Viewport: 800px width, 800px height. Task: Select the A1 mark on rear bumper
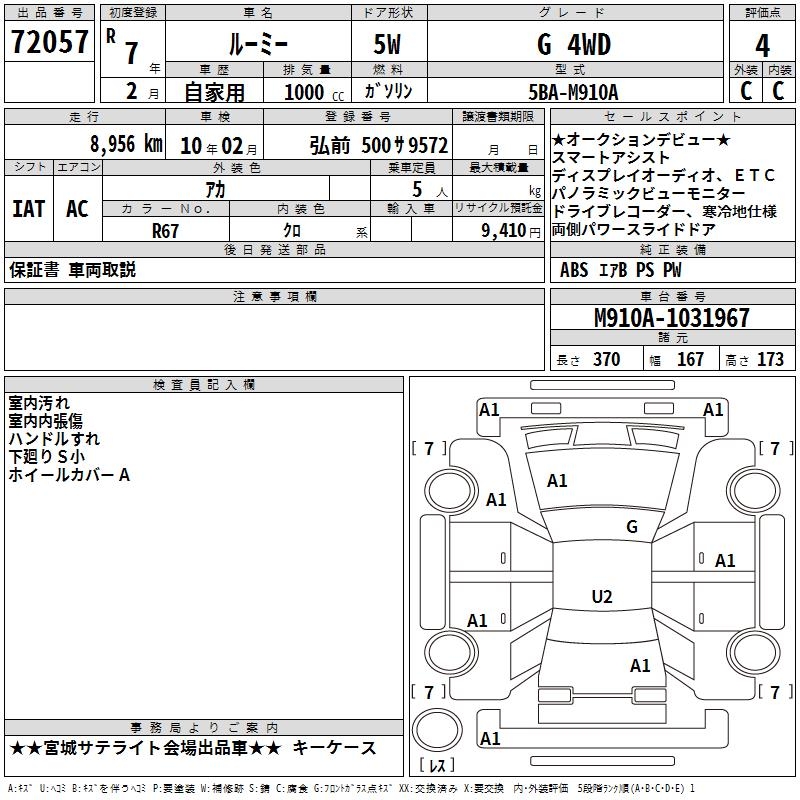click(x=490, y=738)
